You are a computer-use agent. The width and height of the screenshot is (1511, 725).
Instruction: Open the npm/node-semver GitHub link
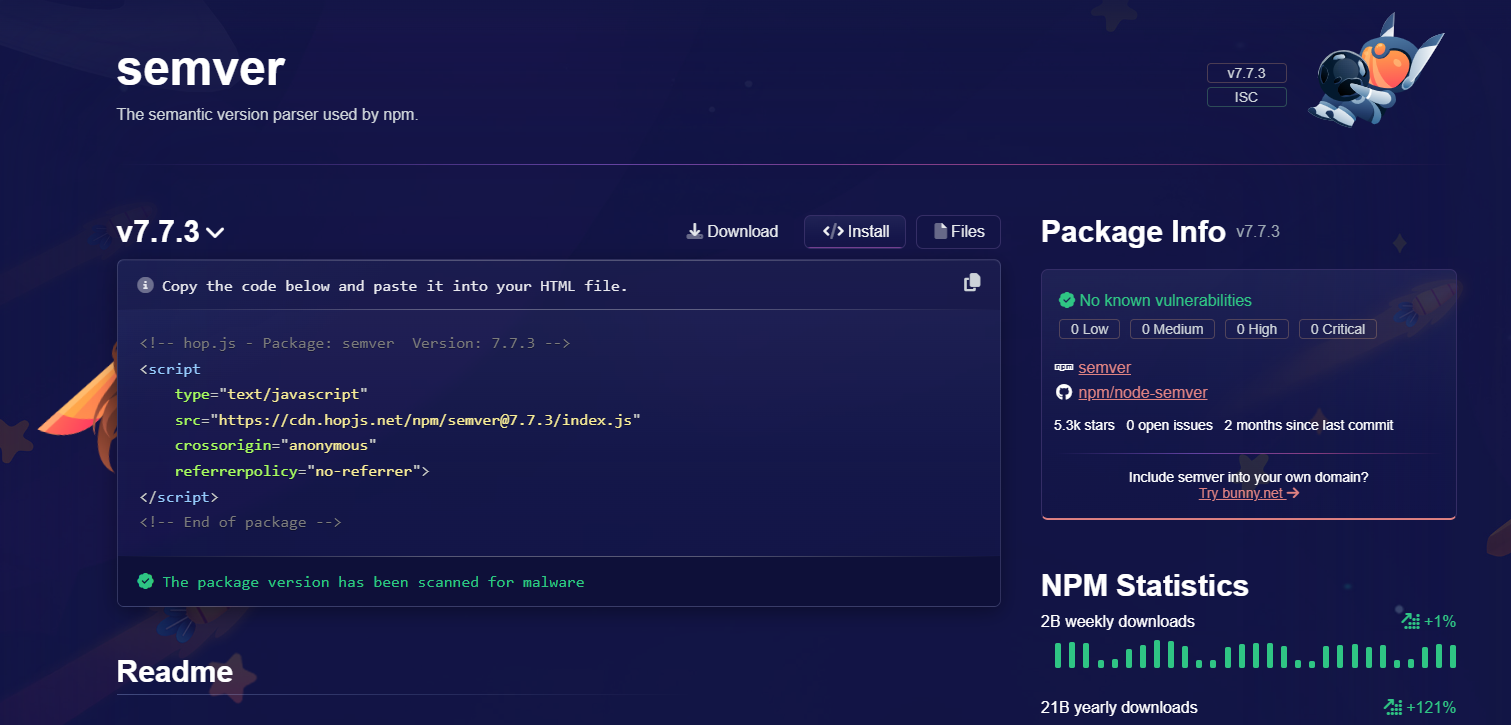[1142, 393]
